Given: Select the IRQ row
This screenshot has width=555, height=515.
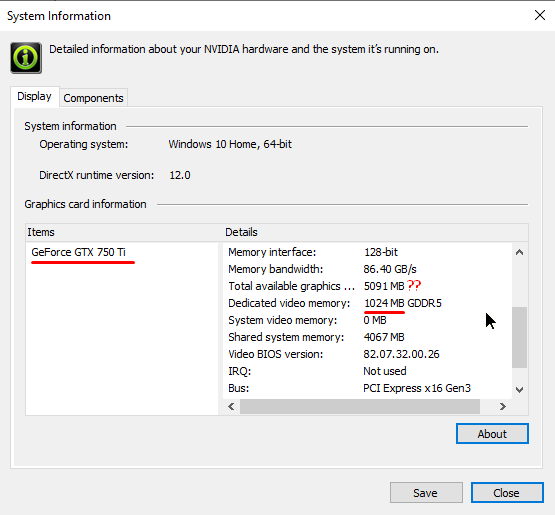Looking at the screenshot, I should pyautogui.click(x=367, y=371).
